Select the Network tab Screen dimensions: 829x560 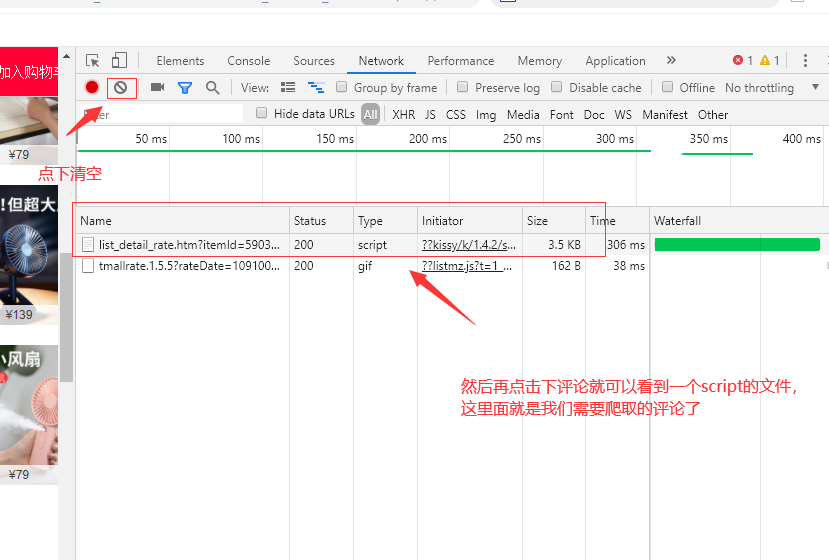click(x=381, y=61)
